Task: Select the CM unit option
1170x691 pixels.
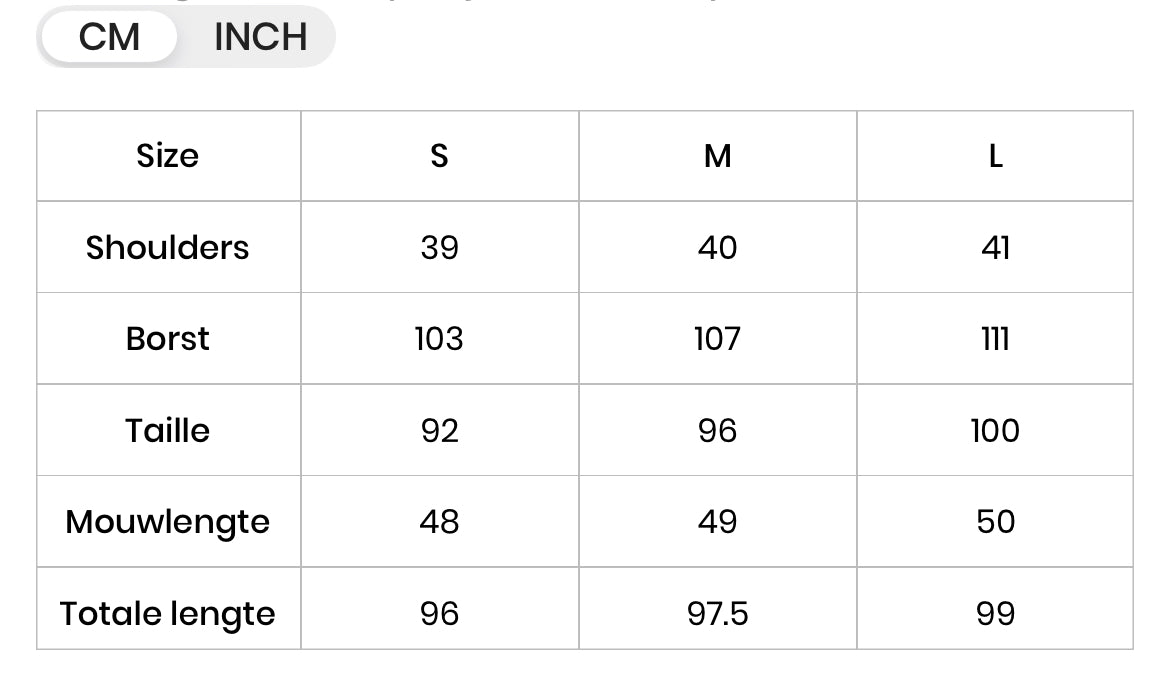Action: [x=109, y=38]
